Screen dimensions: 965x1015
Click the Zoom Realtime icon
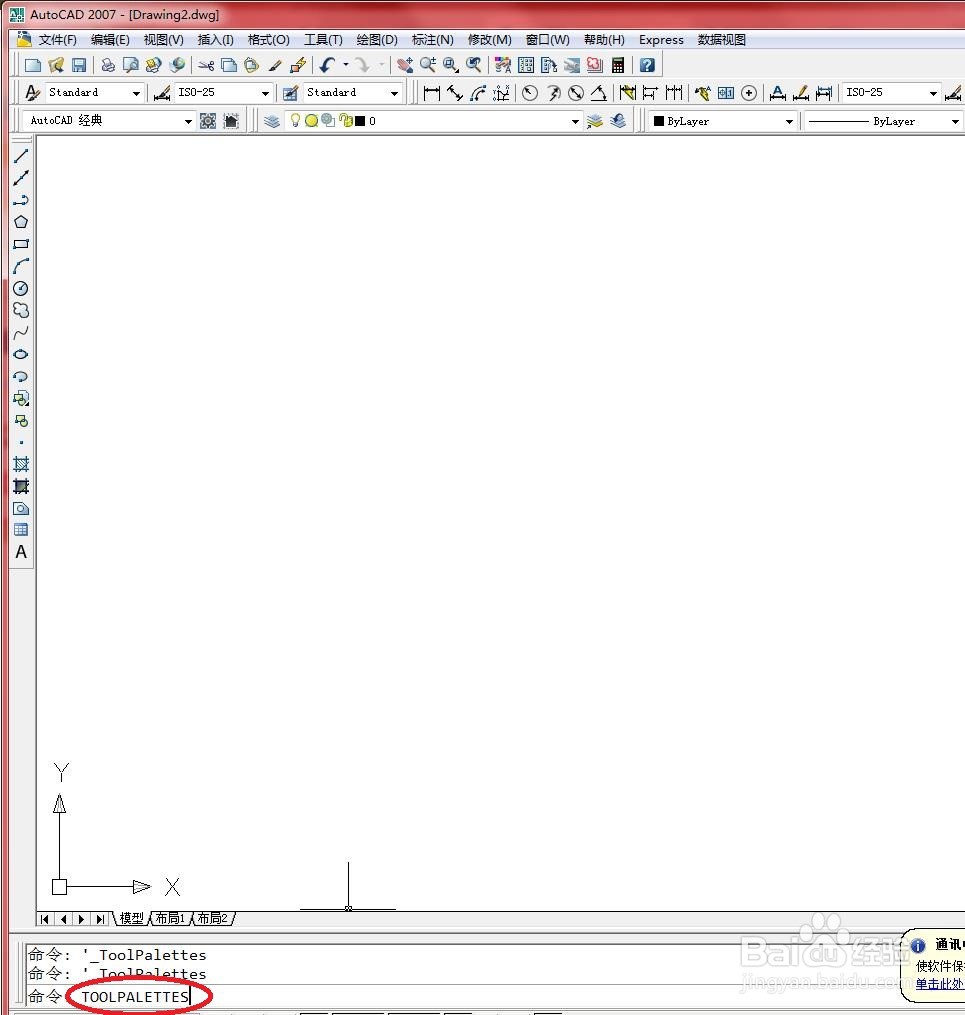[428, 65]
